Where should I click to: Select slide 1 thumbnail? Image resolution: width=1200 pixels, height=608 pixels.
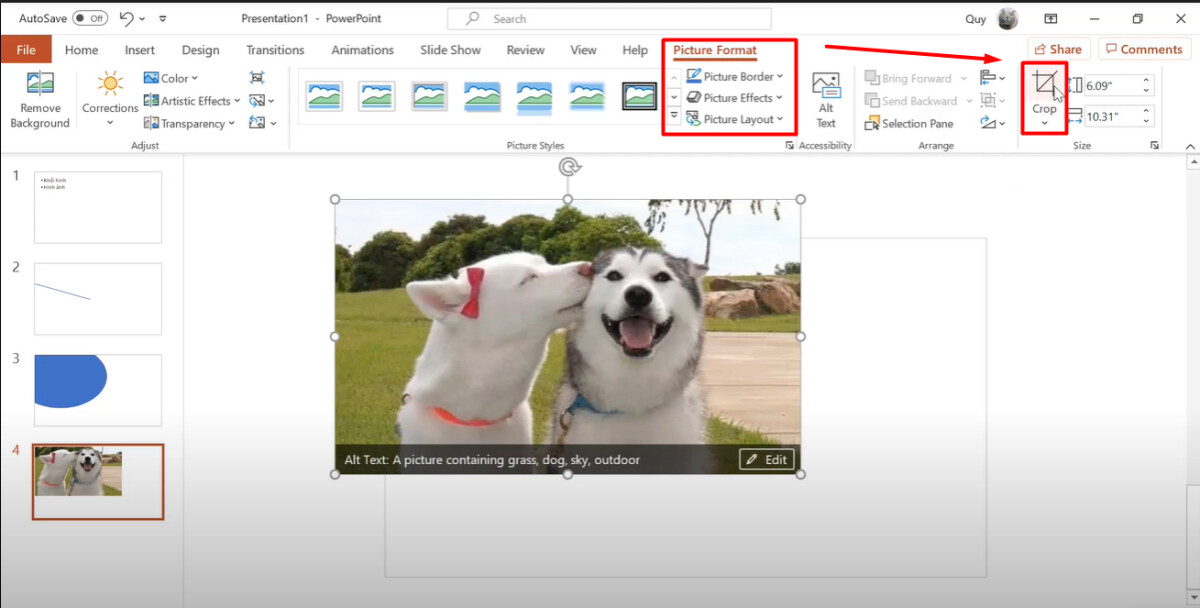[98, 207]
